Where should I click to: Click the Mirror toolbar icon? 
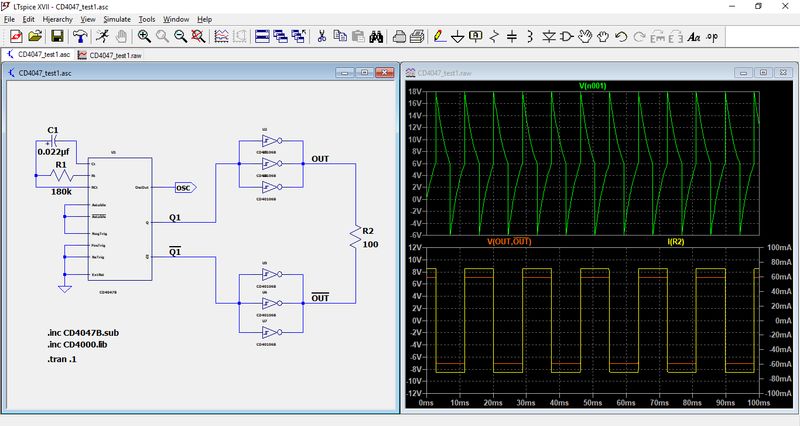click(676, 36)
